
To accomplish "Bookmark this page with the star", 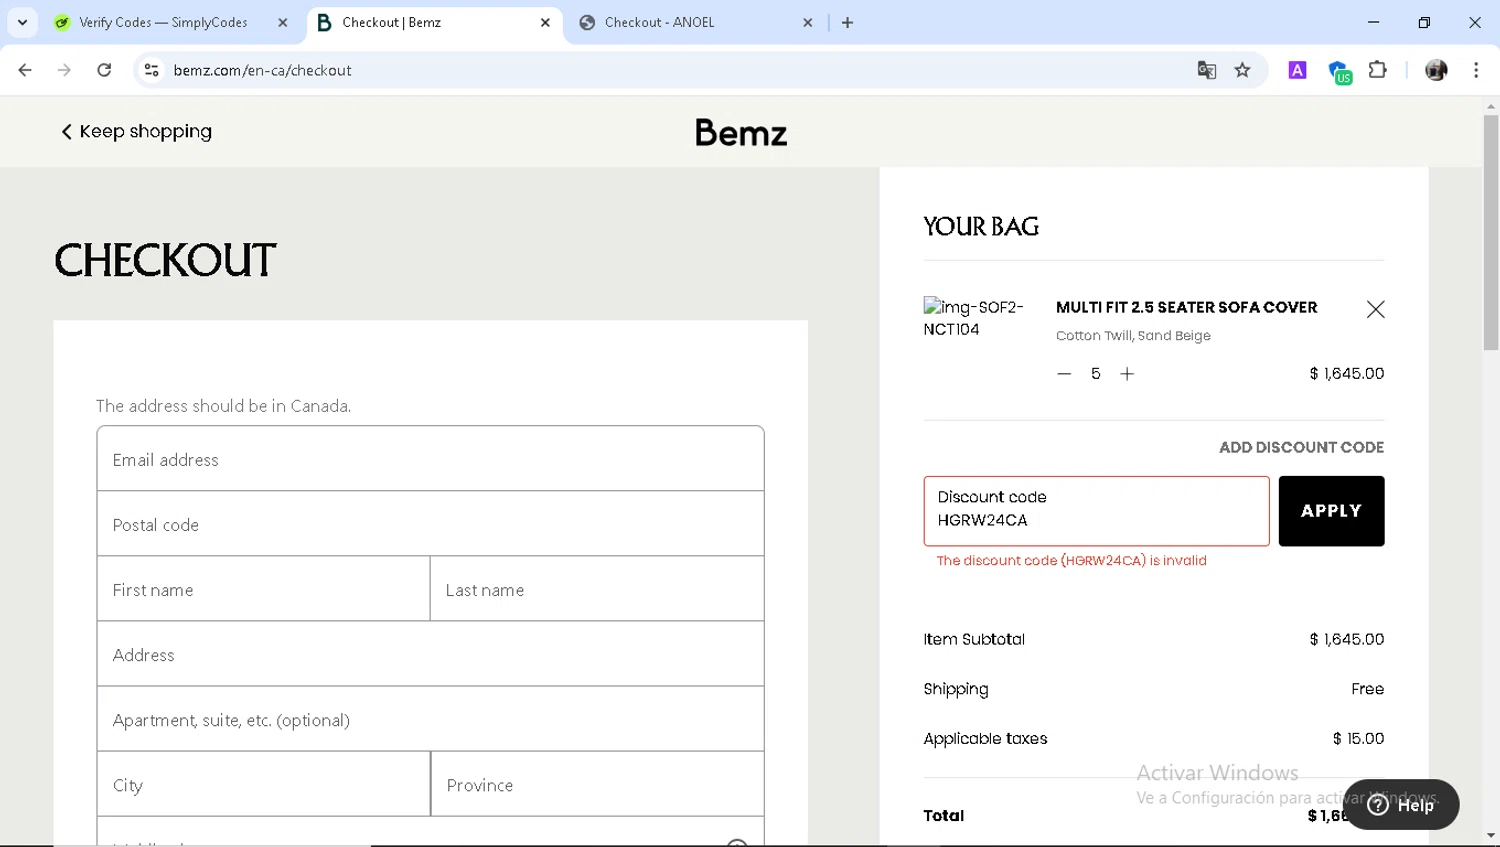I will click(1243, 70).
